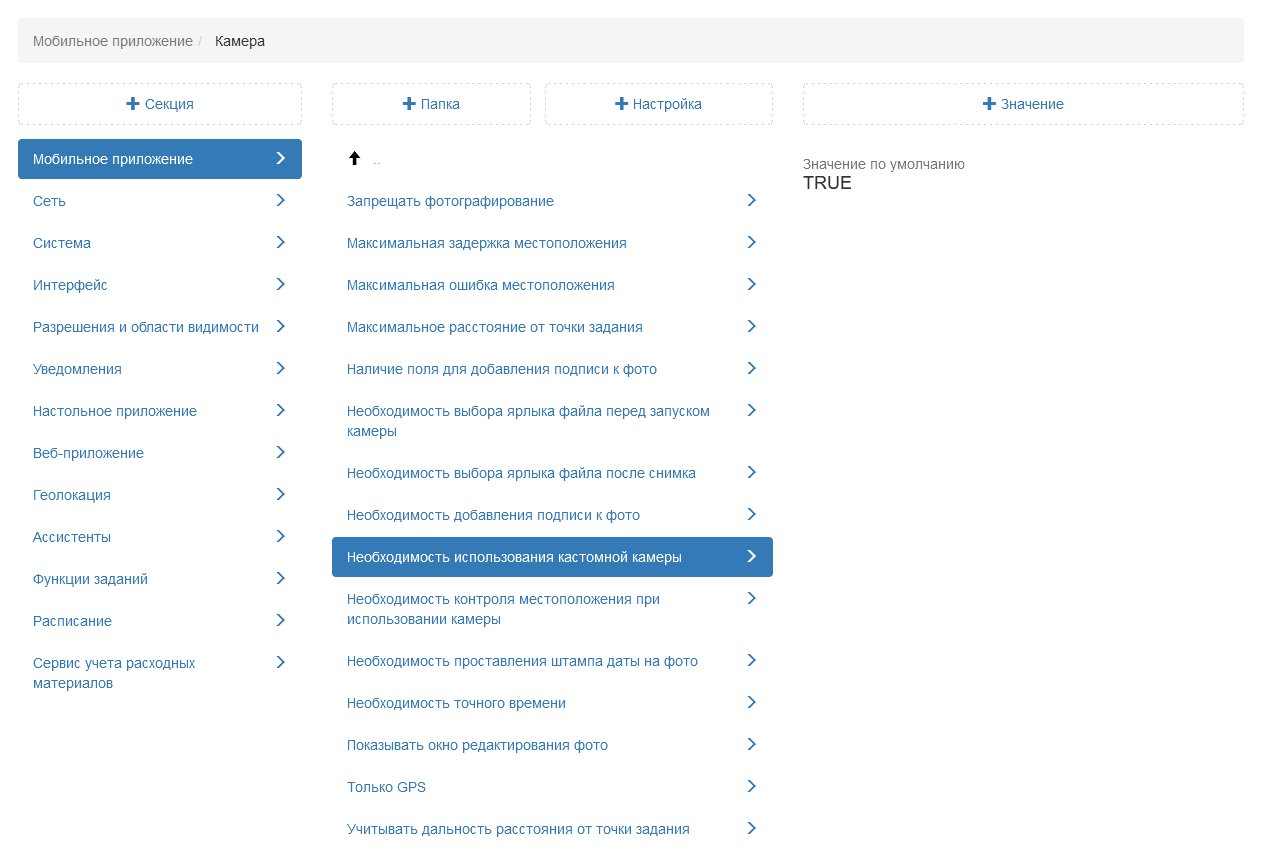Open the Расписание section

[160, 621]
